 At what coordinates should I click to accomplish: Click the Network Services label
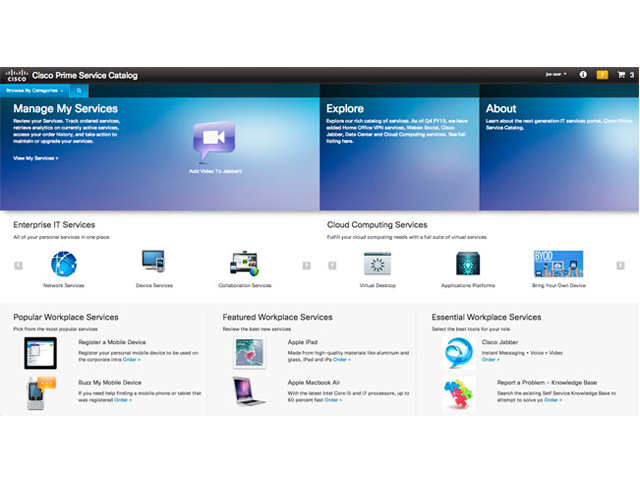click(x=64, y=285)
